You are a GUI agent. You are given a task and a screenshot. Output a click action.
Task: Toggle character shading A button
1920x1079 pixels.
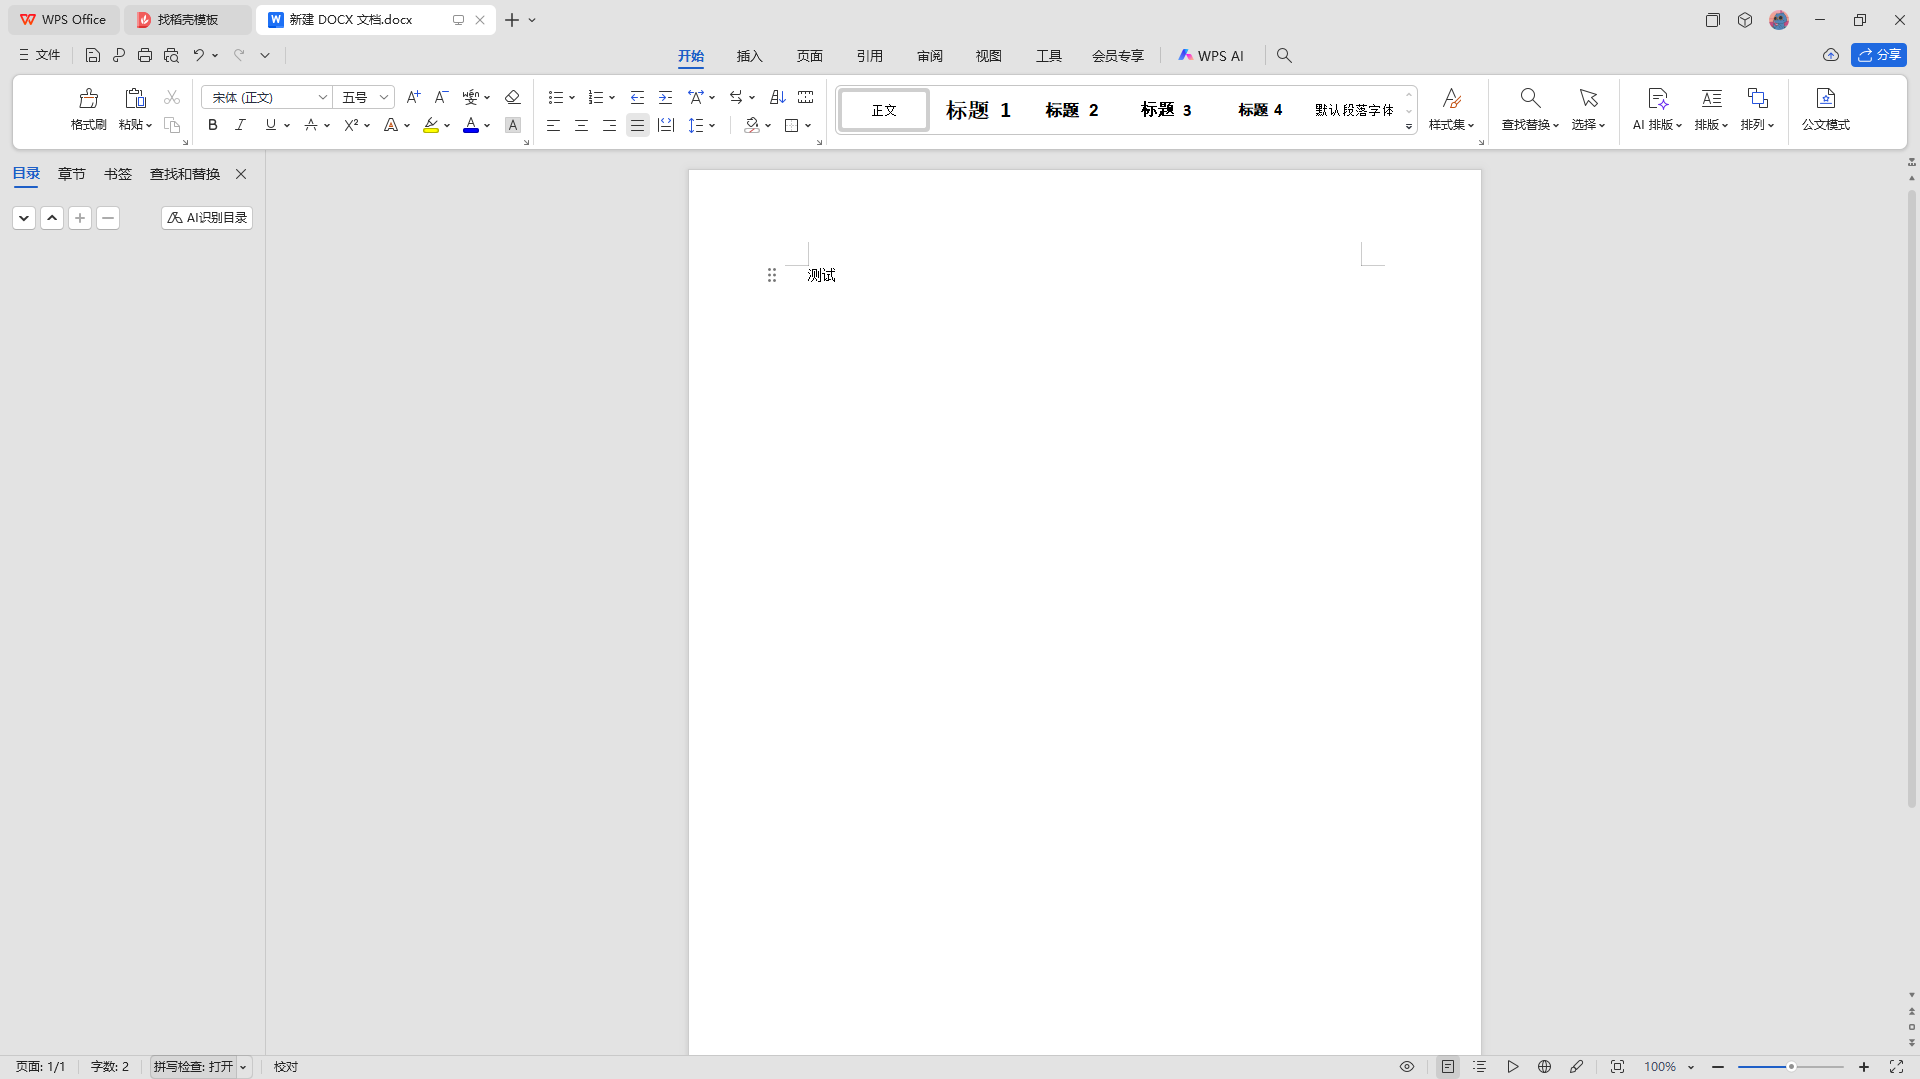pos(512,125)
